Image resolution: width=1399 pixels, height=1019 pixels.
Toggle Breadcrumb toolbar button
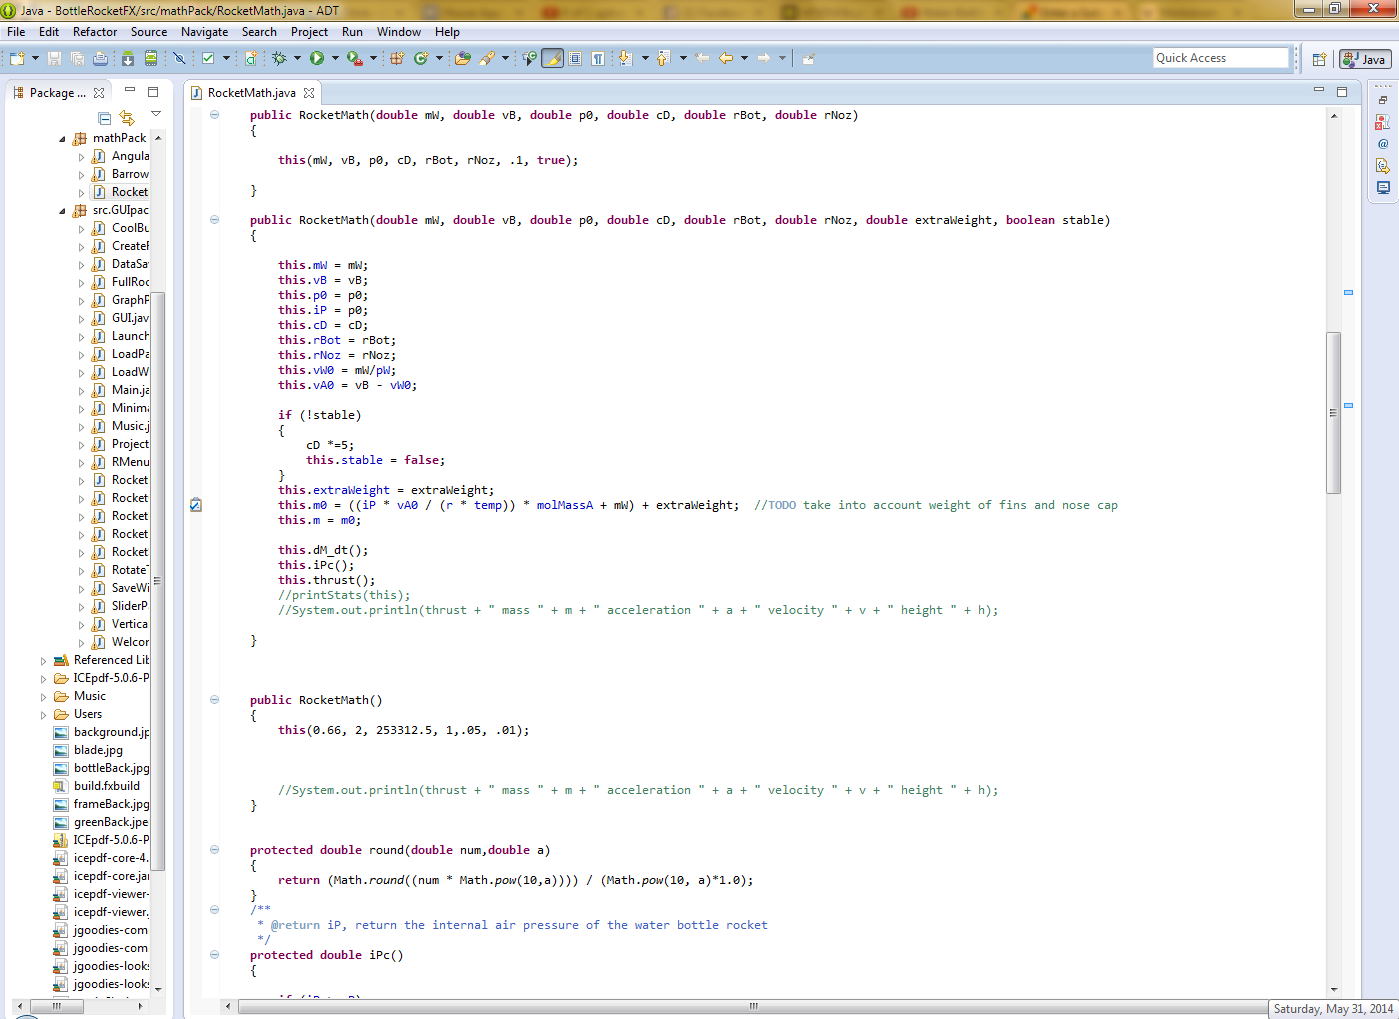click(530, 58)
